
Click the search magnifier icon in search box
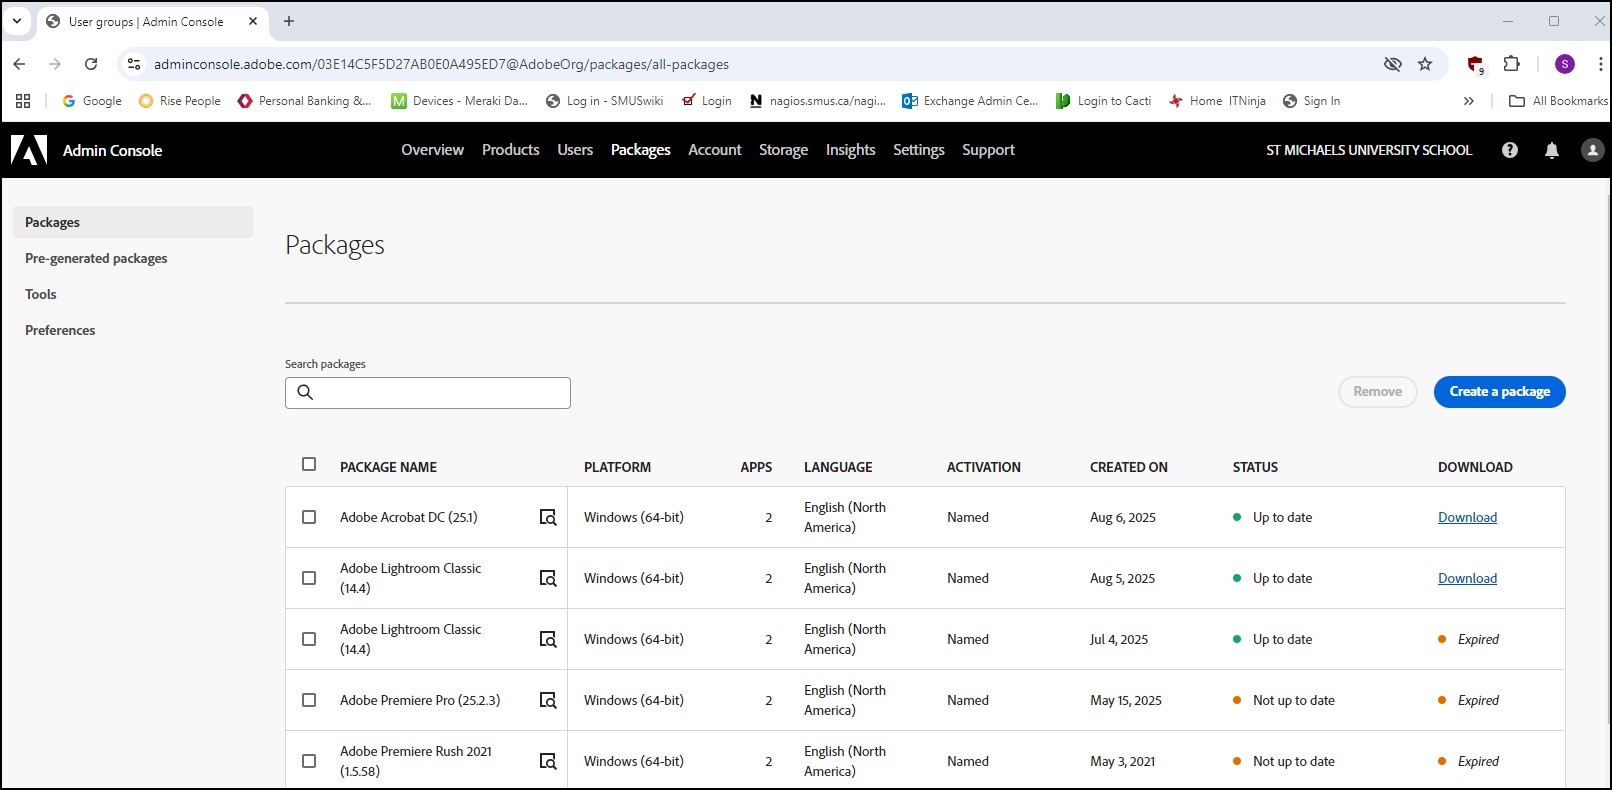tap(306, 393)
